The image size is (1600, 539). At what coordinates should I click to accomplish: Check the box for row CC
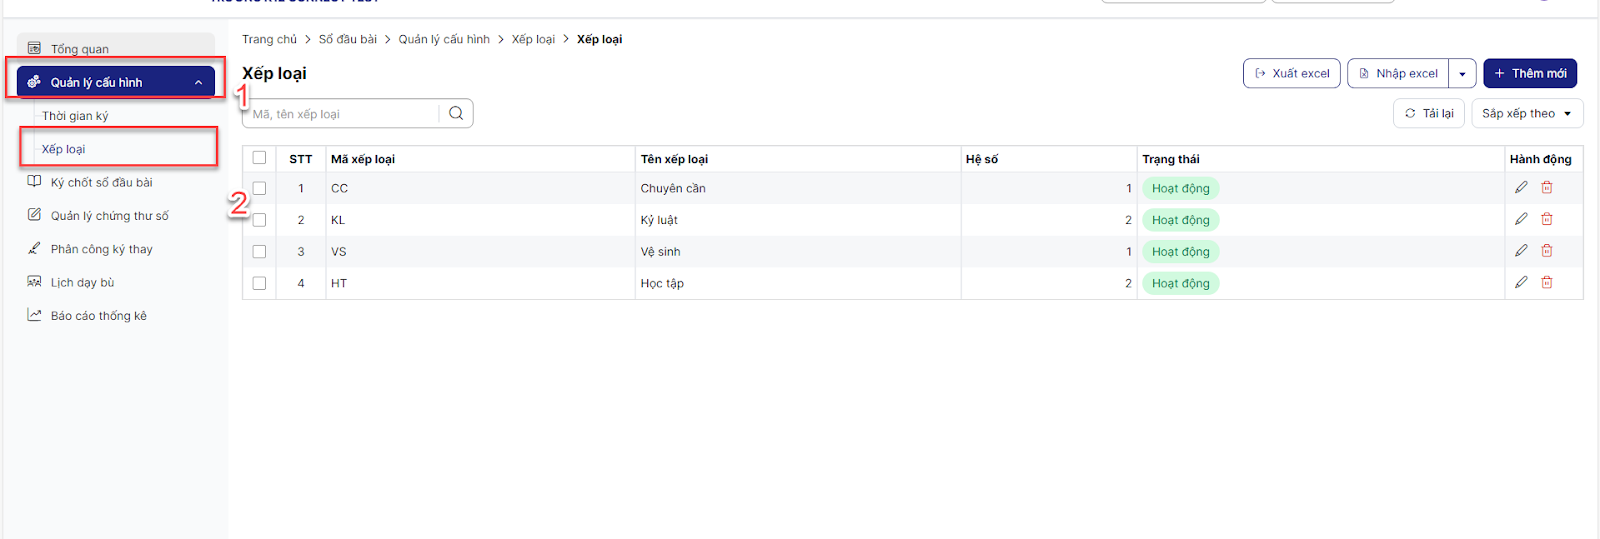point(259,188)
